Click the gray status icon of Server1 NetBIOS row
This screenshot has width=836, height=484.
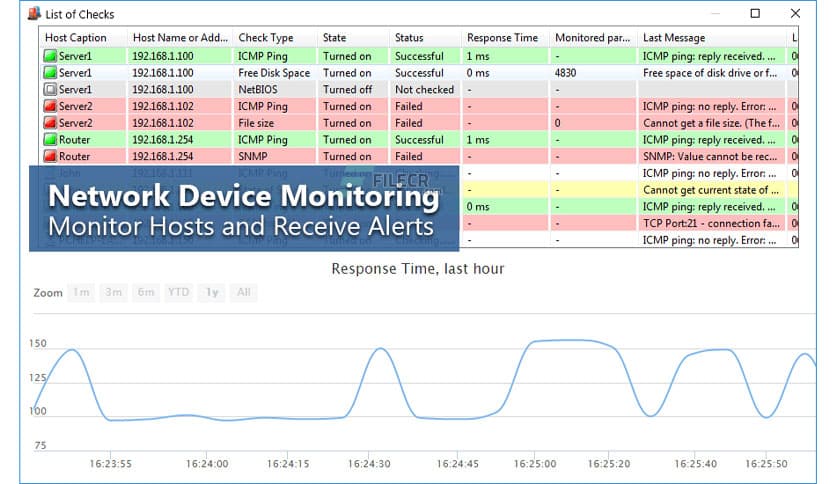point(50,90)
